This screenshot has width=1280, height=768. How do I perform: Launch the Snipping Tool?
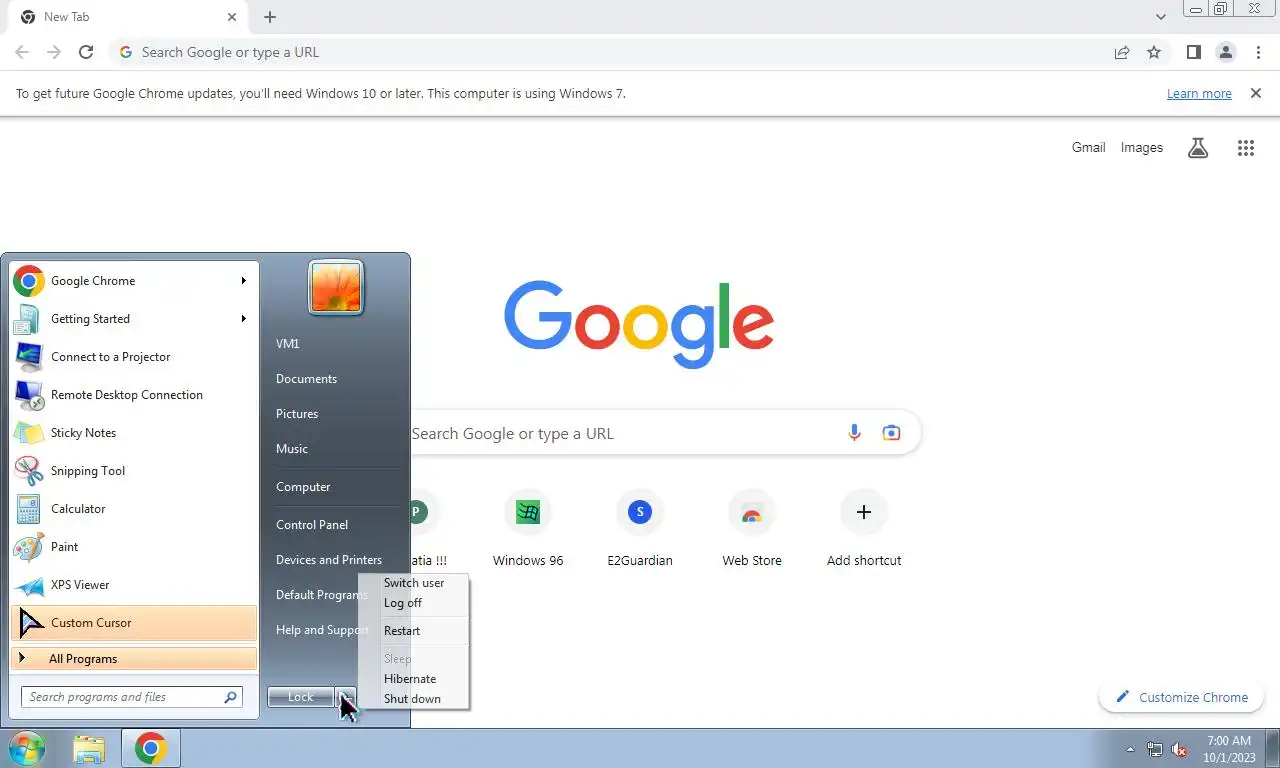pyautogui.click(x=134, y=471)
